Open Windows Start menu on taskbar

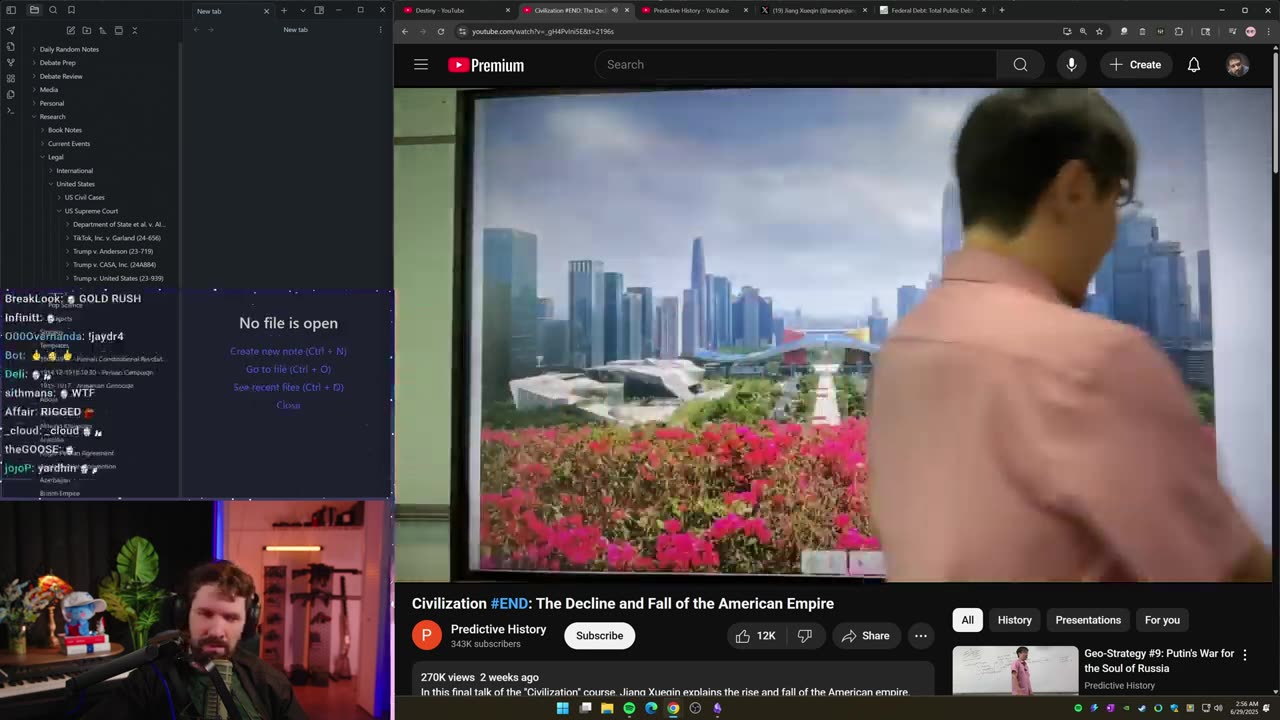[x=562, y=708]
